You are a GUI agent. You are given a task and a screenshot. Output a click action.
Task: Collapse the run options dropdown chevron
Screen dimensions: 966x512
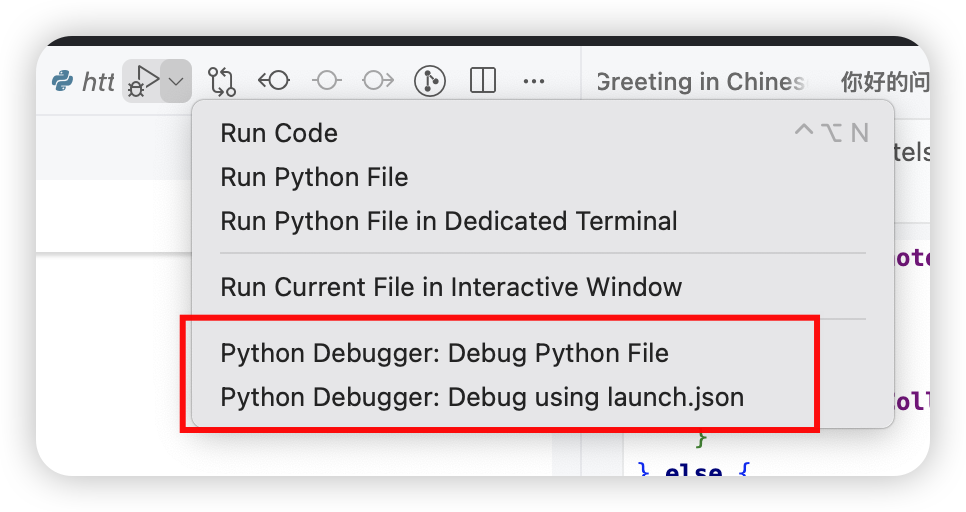176,81
